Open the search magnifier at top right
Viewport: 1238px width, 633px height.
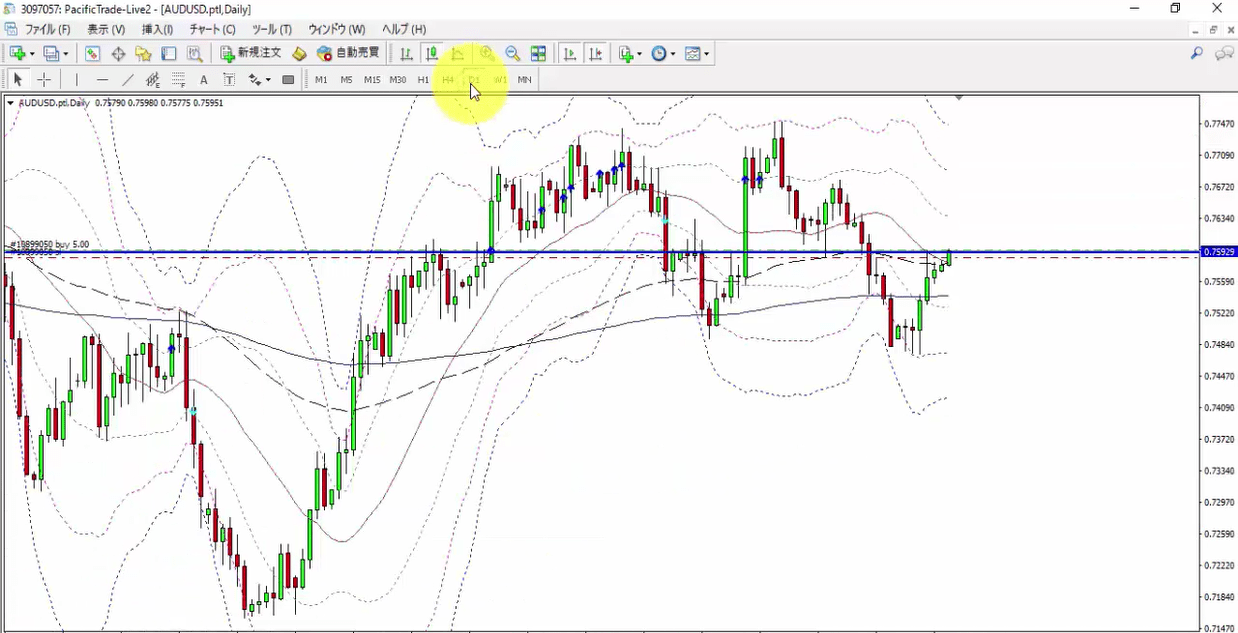[1196, 53]
